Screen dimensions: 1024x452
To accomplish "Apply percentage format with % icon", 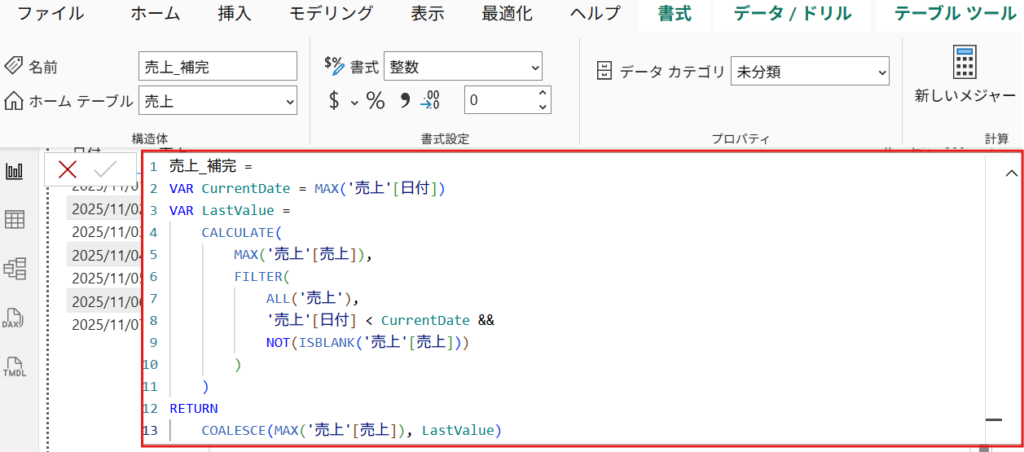I will point(375,100).
